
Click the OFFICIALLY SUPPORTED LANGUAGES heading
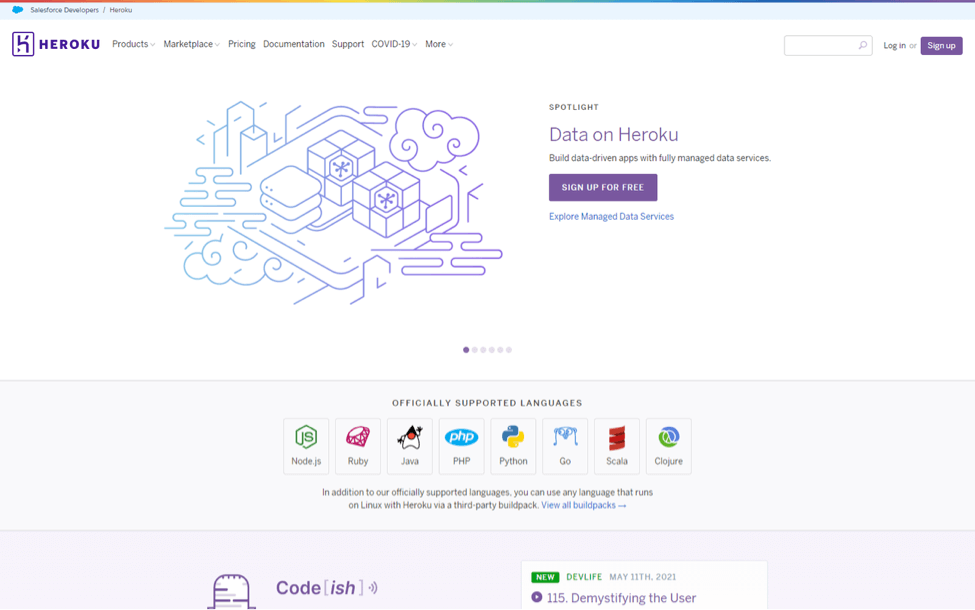click(487, 403)
